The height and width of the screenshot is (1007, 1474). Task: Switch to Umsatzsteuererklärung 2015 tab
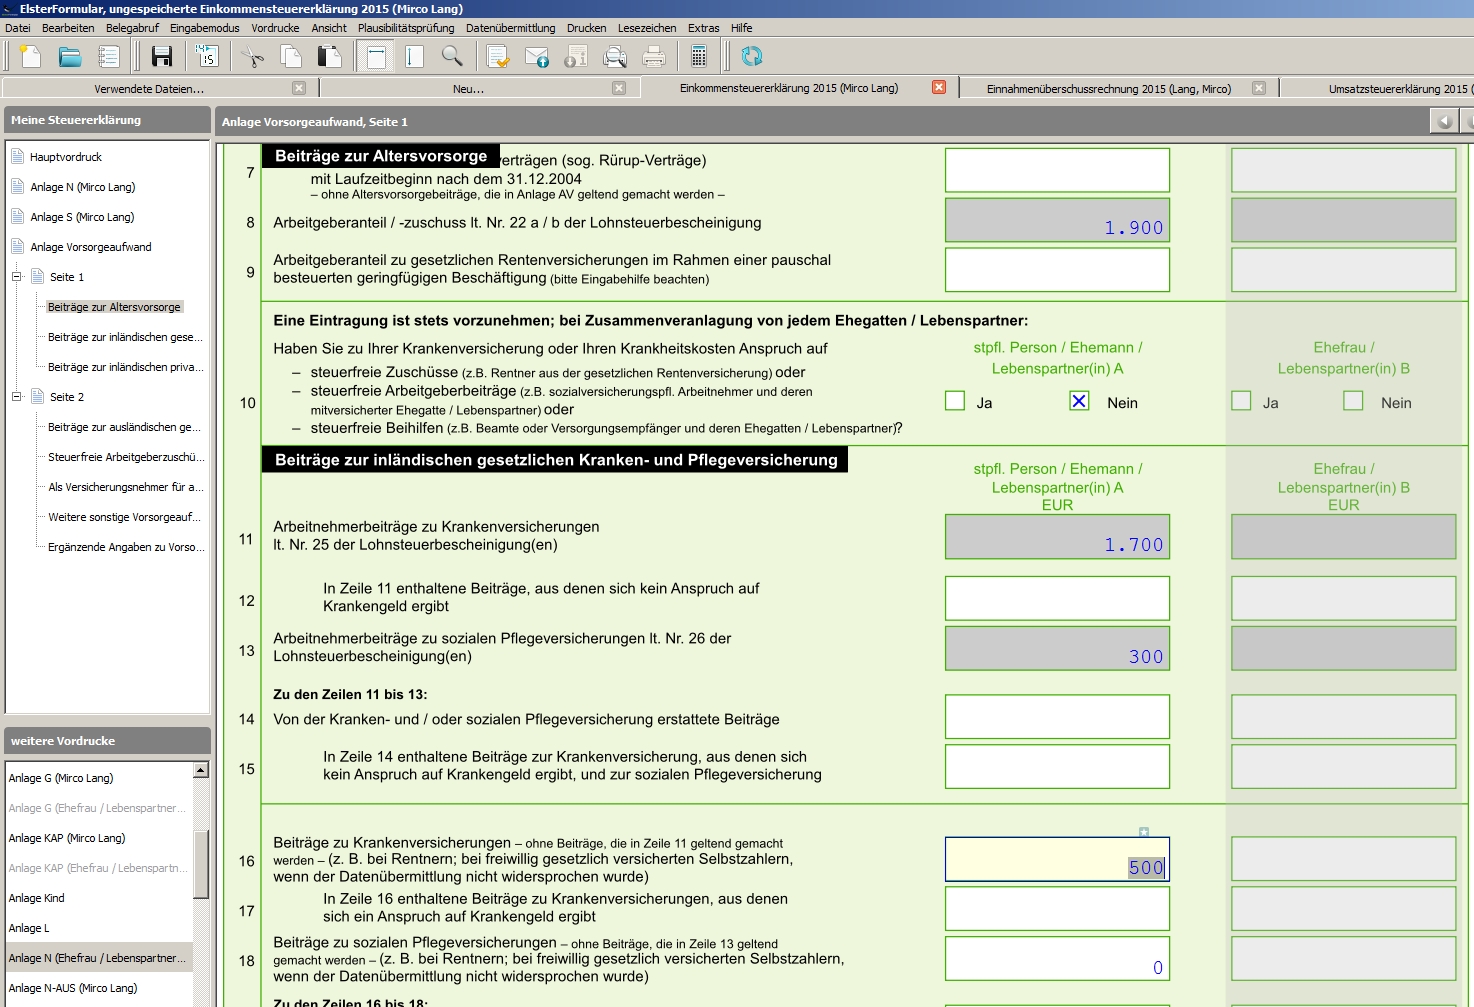(1398, 88)
